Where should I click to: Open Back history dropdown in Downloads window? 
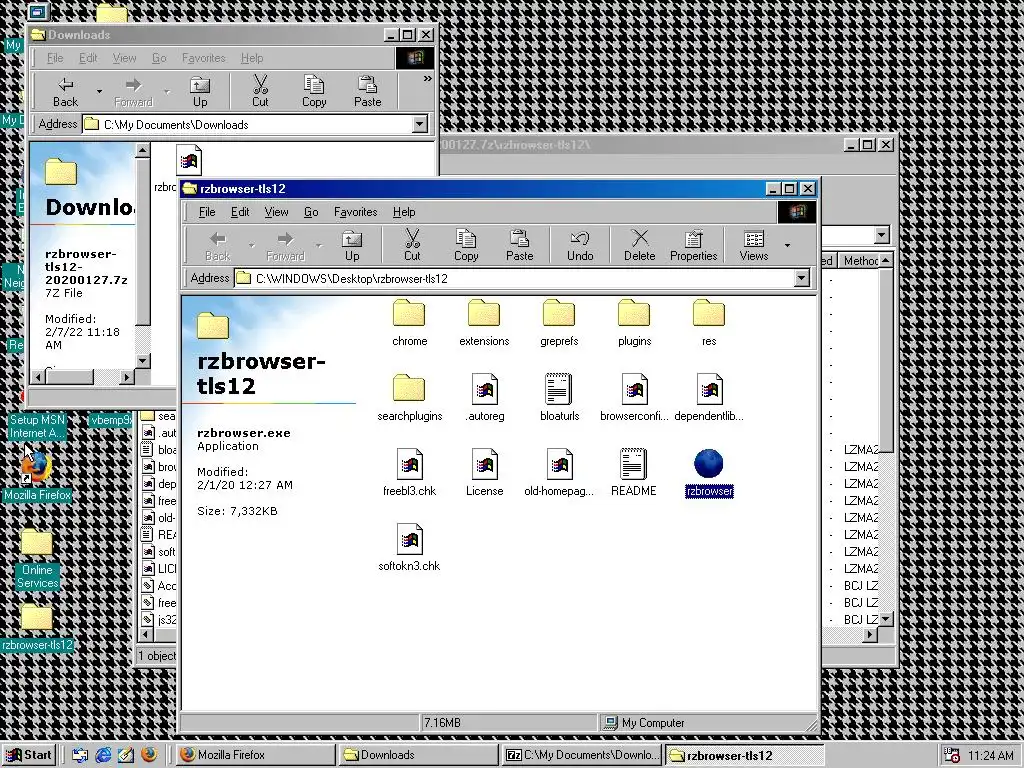click(x=99, y=91)
